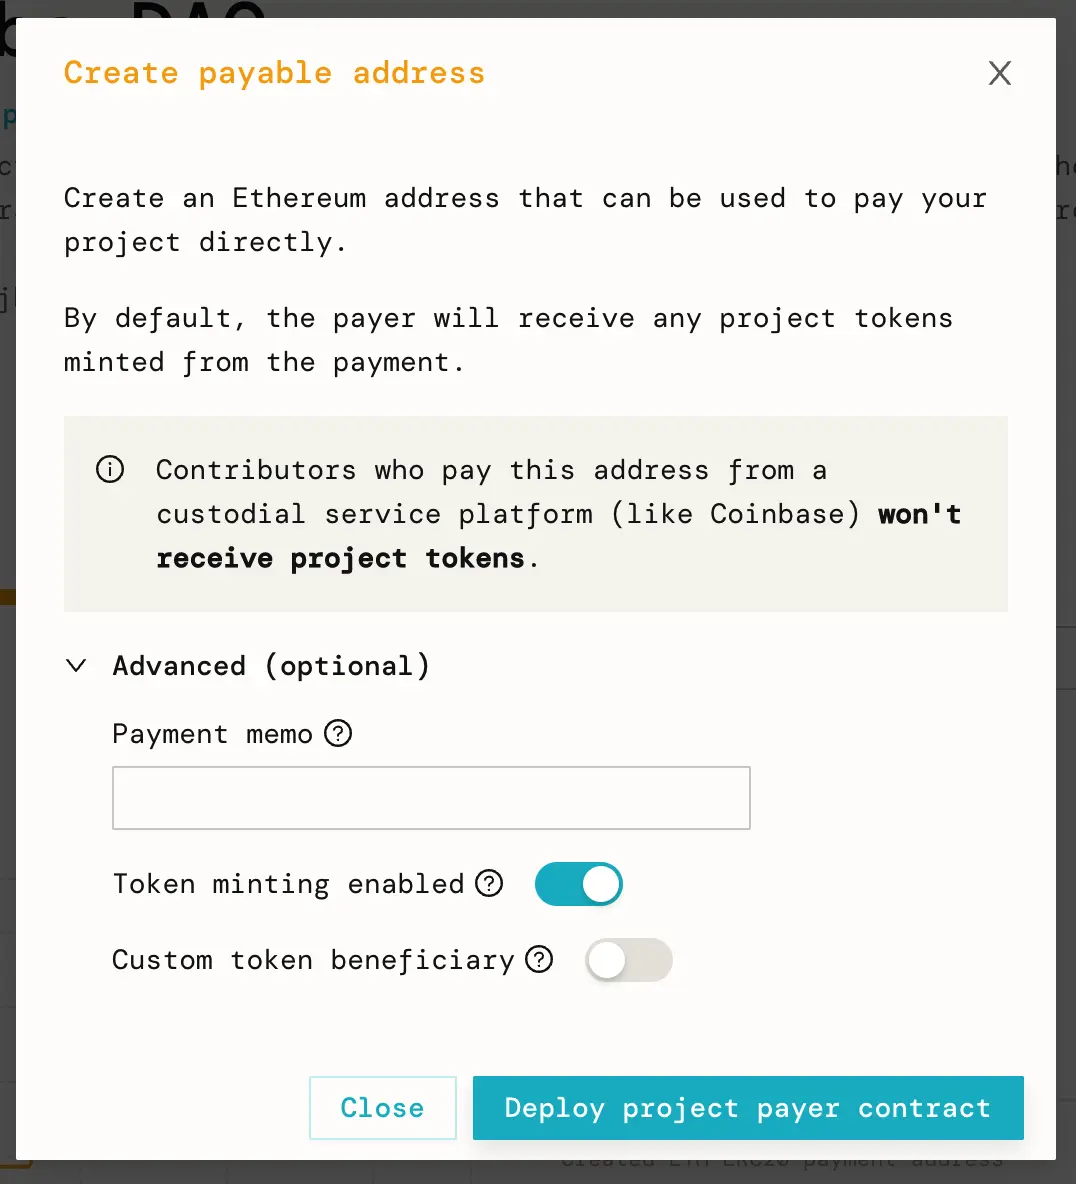Collapse Advanced section using chevron arrow
This screenshot has width=1076, height=1184.
(x=76, y=666)
